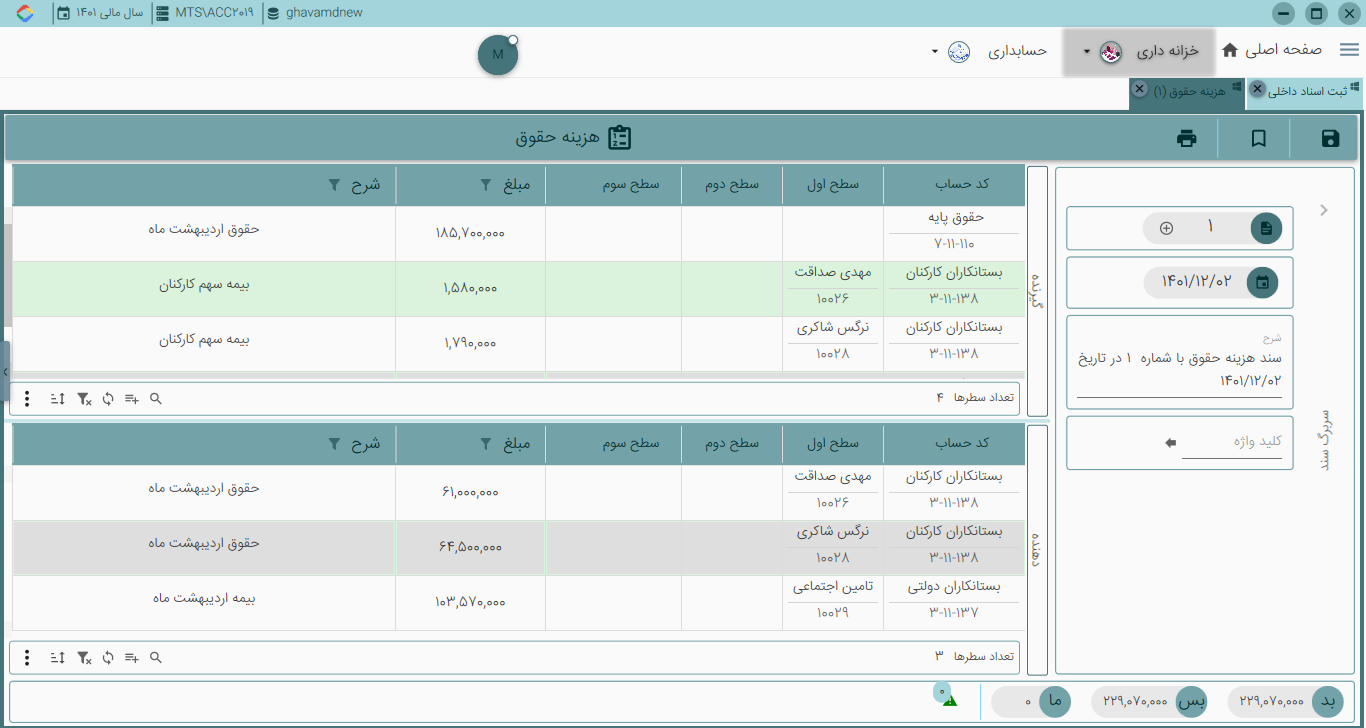The height and width of the screenshot is (728, 1366).
Task: Click the document number icon beside 1
Action: [1266, 228]
